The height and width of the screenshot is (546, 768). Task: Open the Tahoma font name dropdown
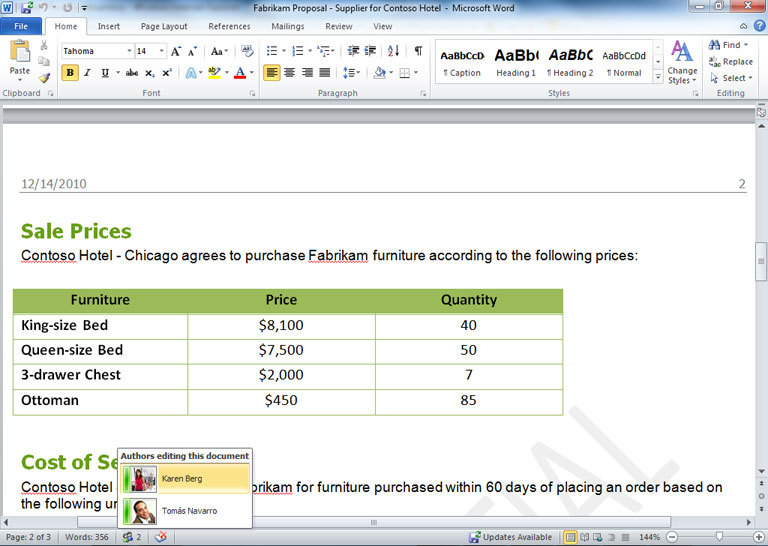129,51
